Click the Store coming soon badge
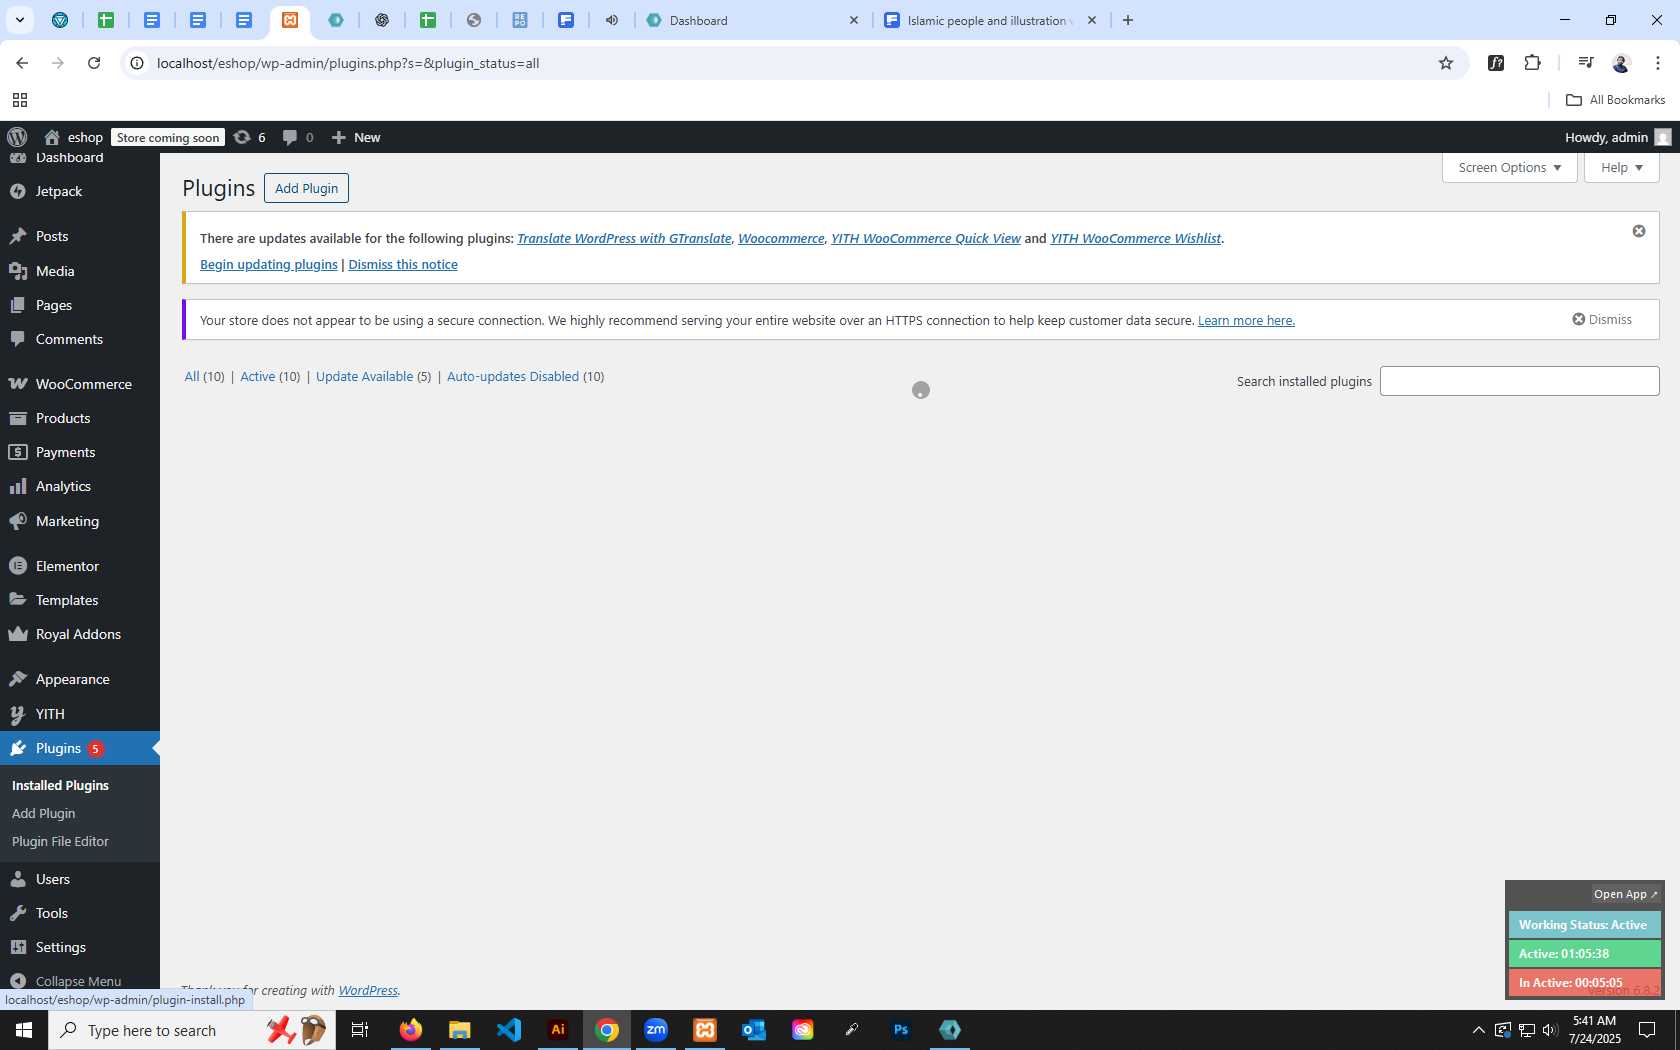1680x1050 pixels. click(x=168, y=138)
